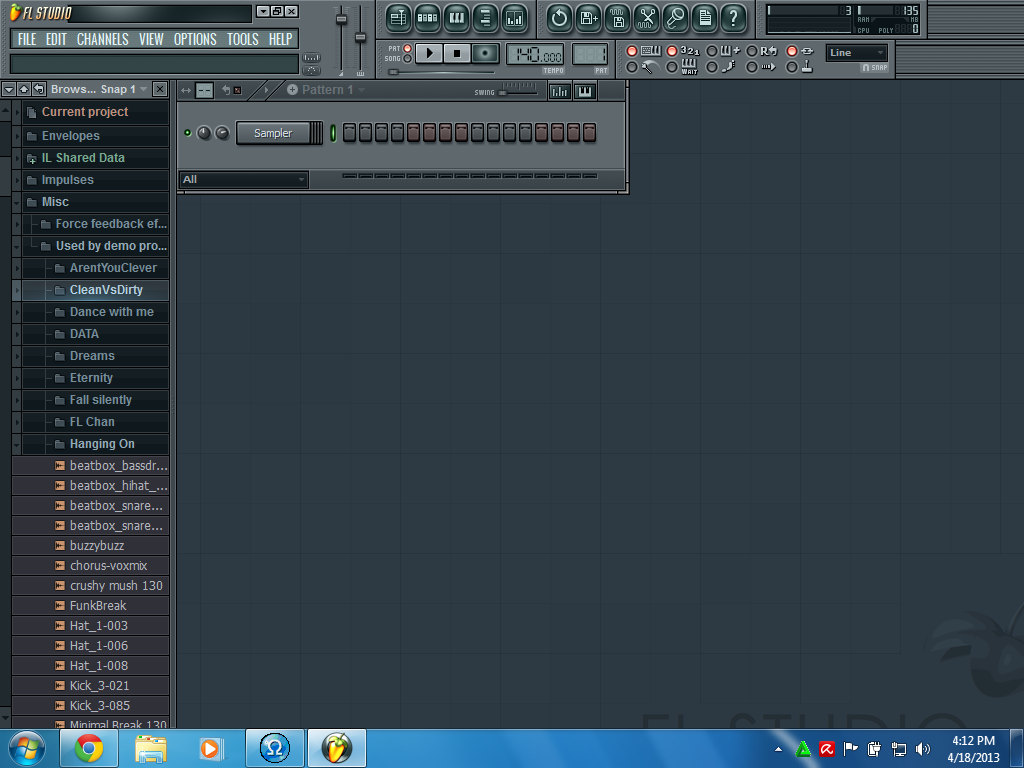The height and width of the screenshot is (768, 1024).
Task: Toggle the Sampler channel mute LED
Action: pos(187,133)
